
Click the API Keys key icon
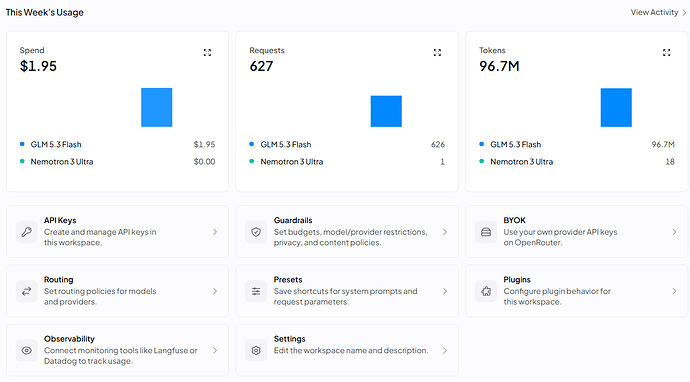pyautogui.click(x=27, y=232)
